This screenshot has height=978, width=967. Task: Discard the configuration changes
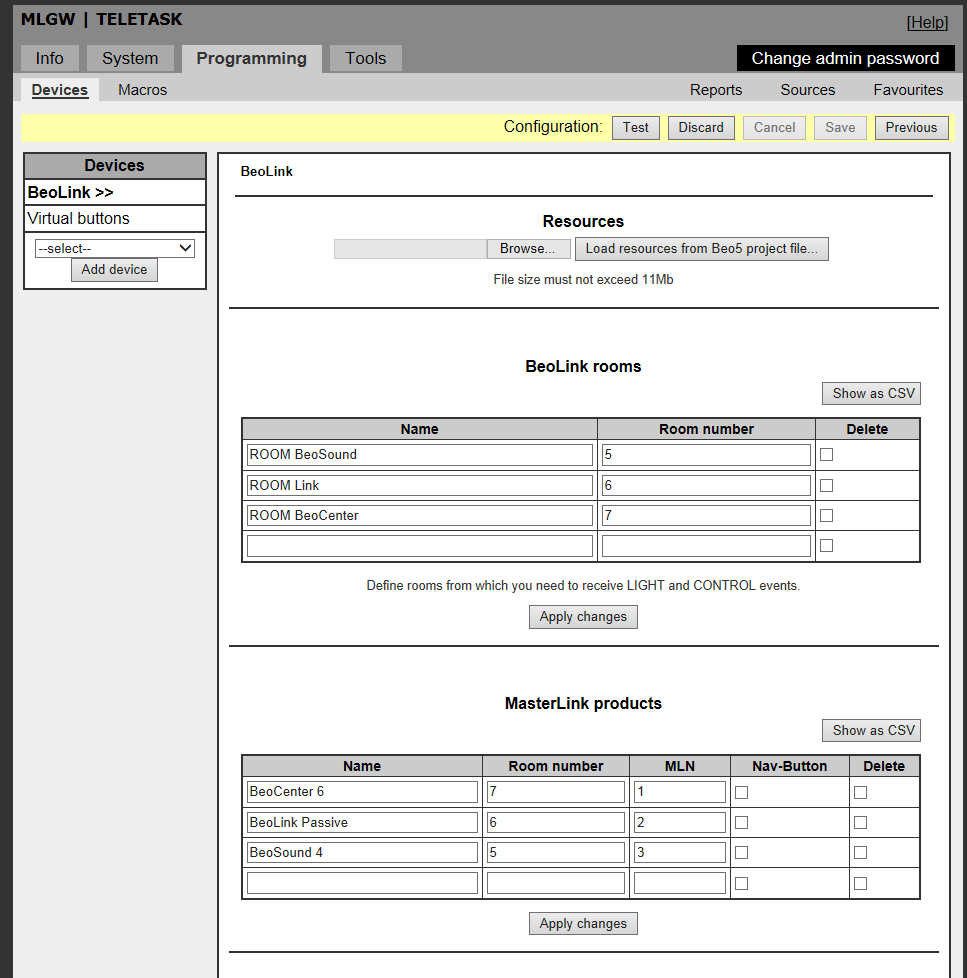click(701, 128)
